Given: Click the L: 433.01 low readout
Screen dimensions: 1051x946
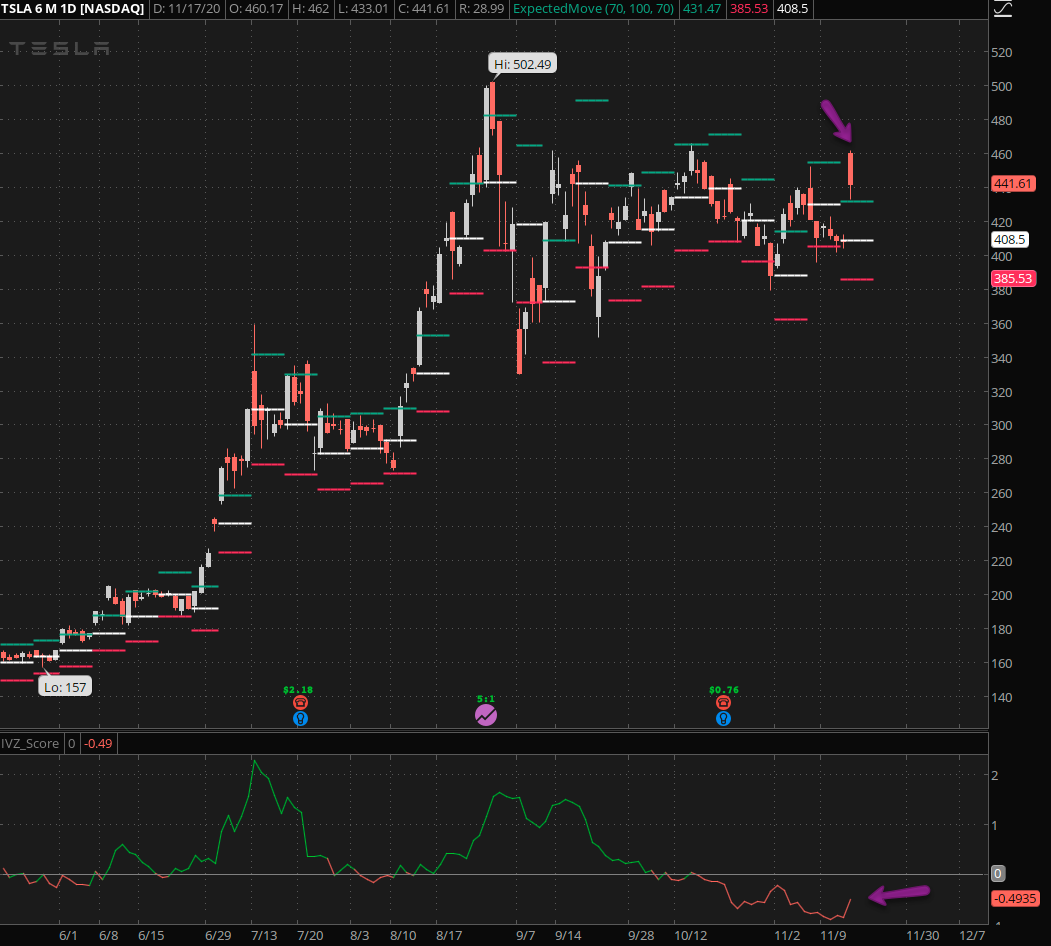Looking at the screenshot, I should (x=365, y=9).
